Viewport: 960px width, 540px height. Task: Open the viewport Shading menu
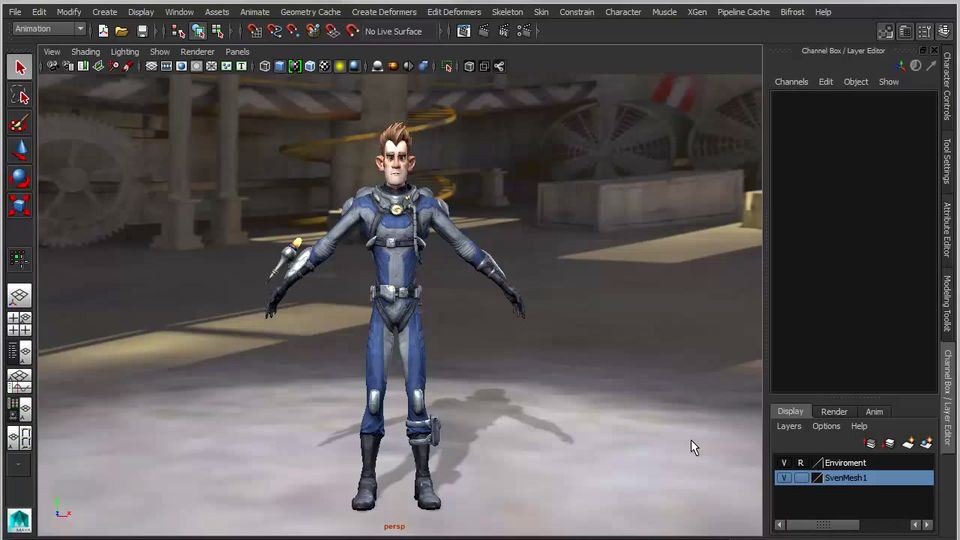pos(85,52)
